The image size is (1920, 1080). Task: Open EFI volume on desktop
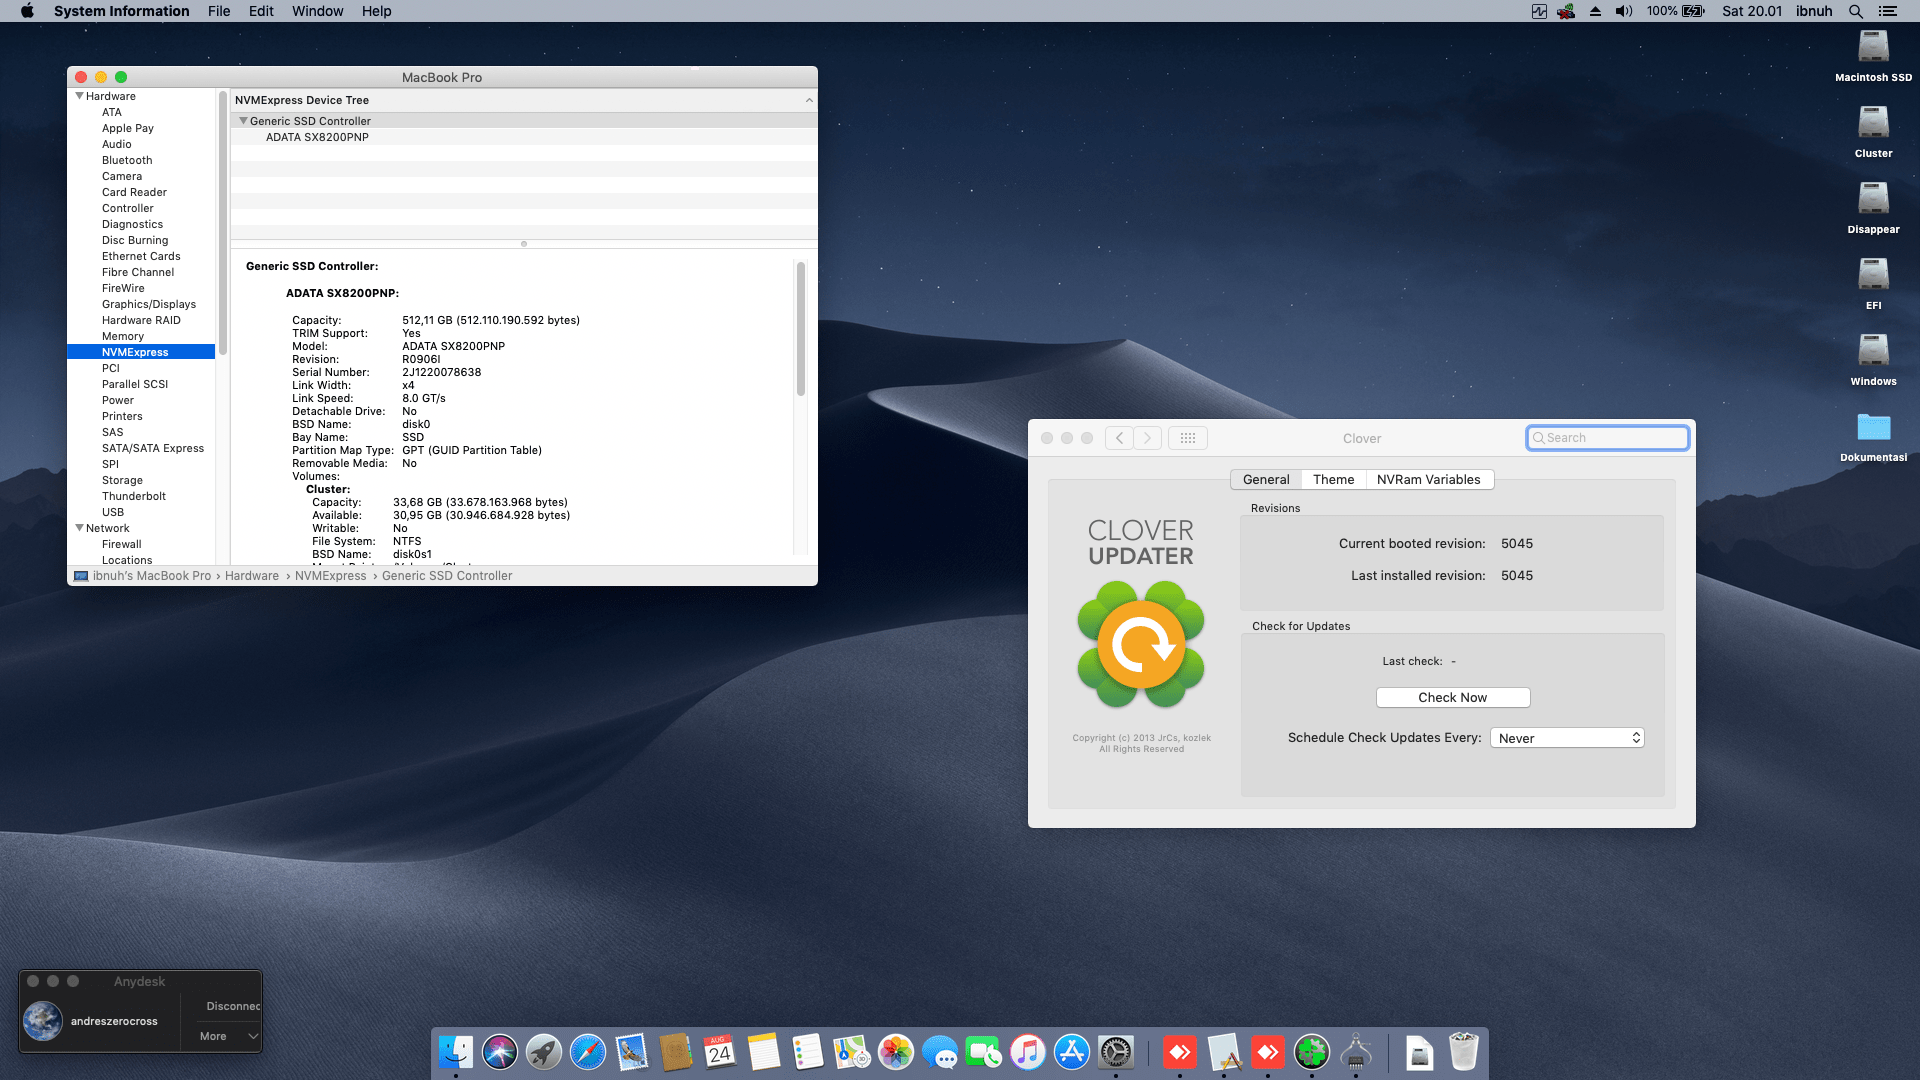[1873, 284]
